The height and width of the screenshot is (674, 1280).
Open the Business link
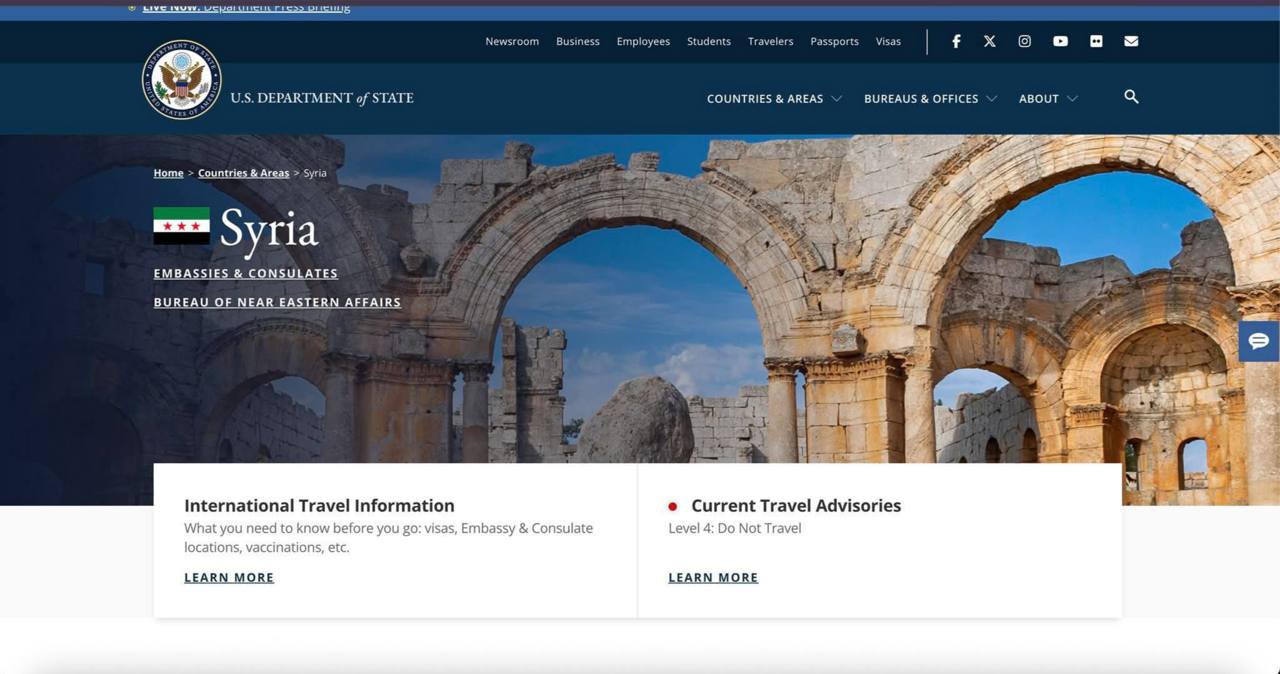[x=578, y=41]
